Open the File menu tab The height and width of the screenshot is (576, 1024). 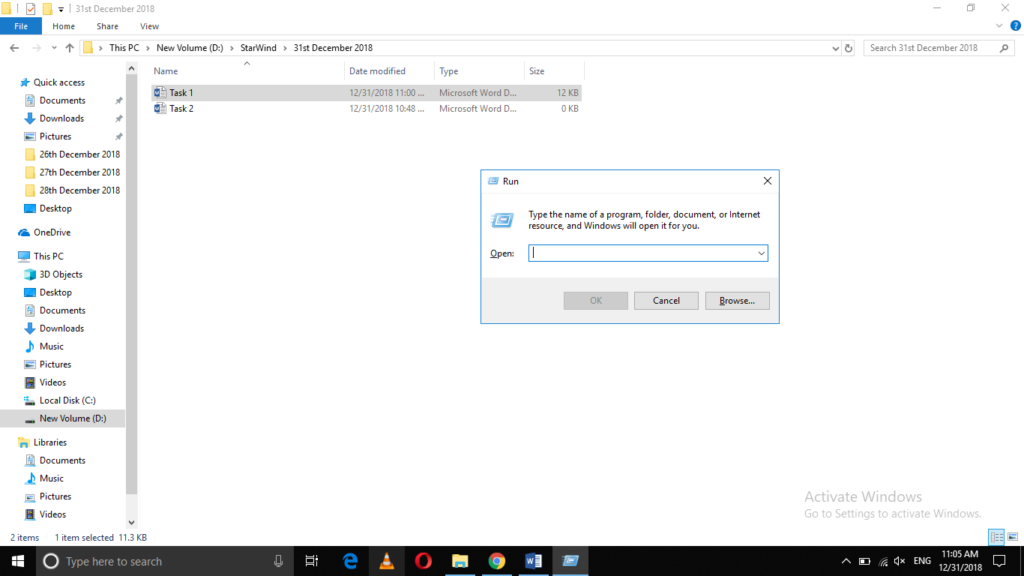point(21,26)
